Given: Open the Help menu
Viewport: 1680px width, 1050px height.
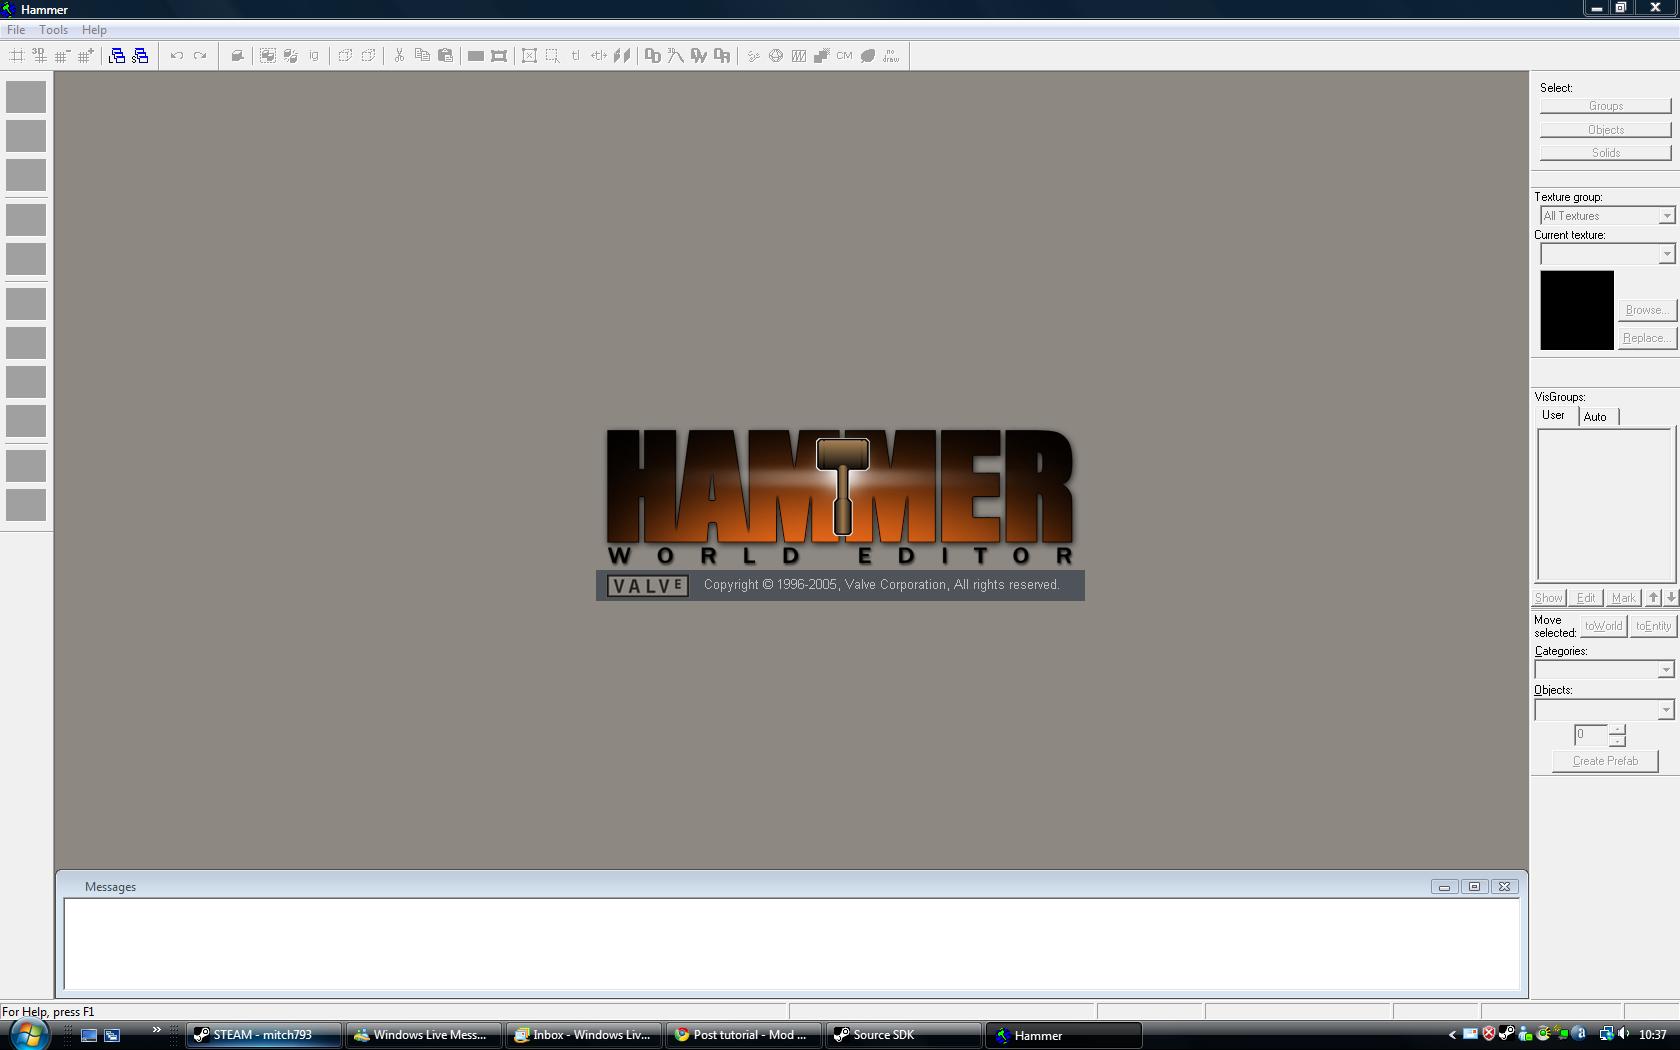Looking at the screenshot, I should pos(94,30).
